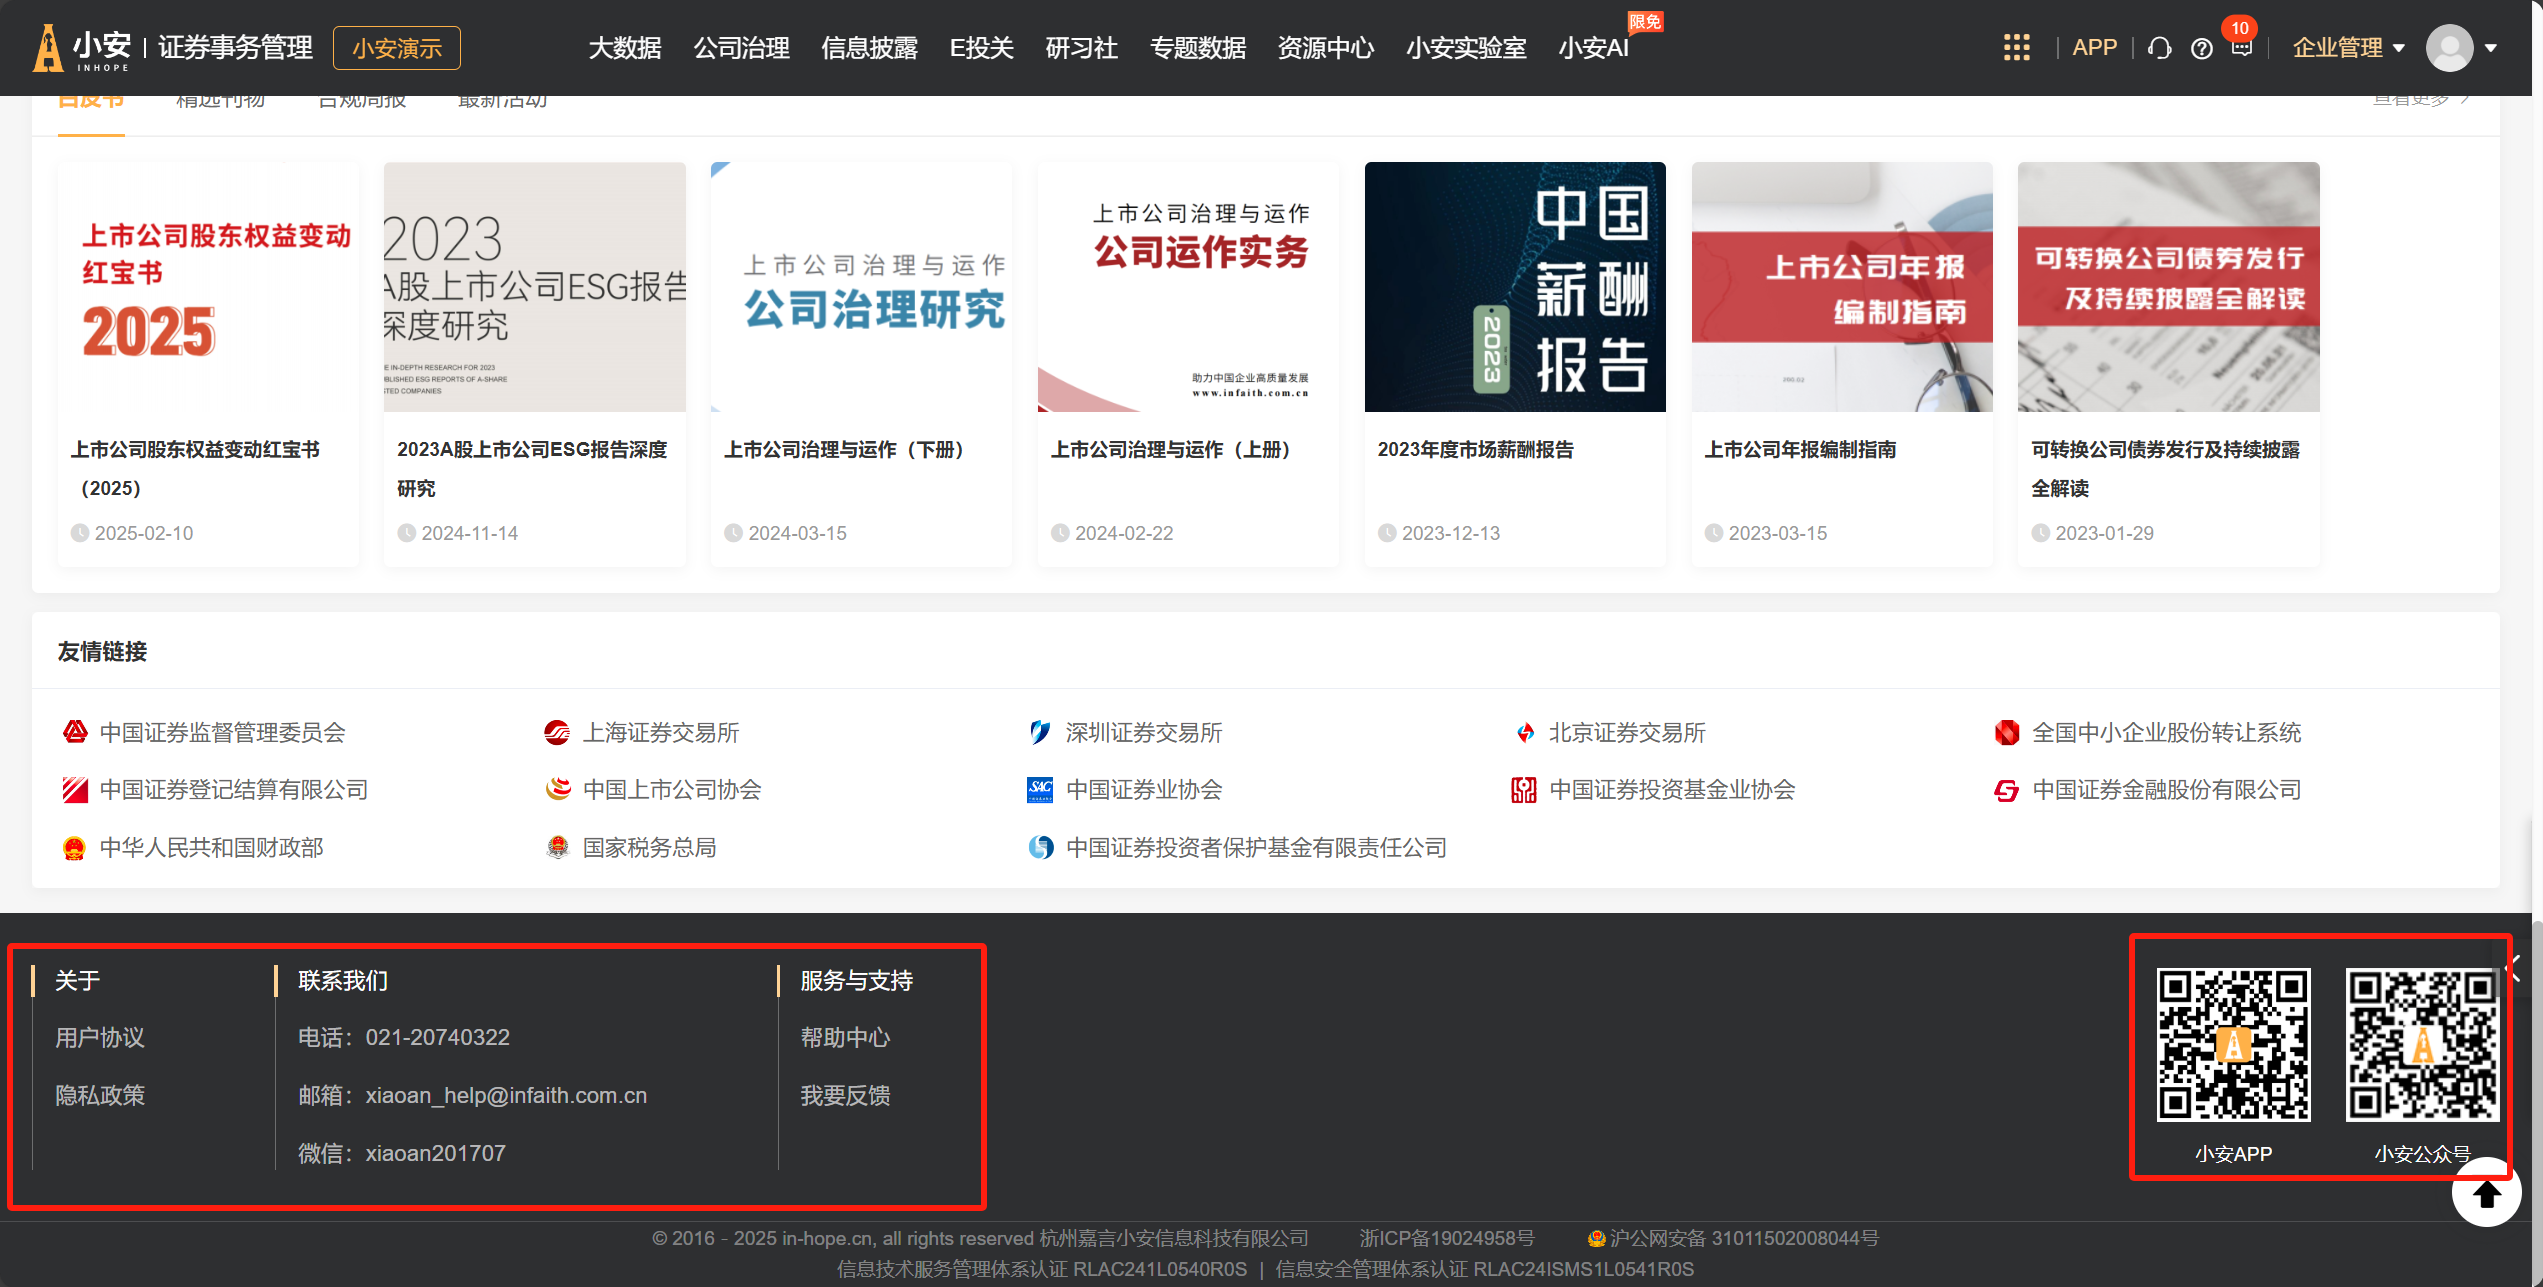Open the 公司运作实务 cover thumbnail
2543x1287 pixels.
pyautogui.click(x=1188, y=287)
